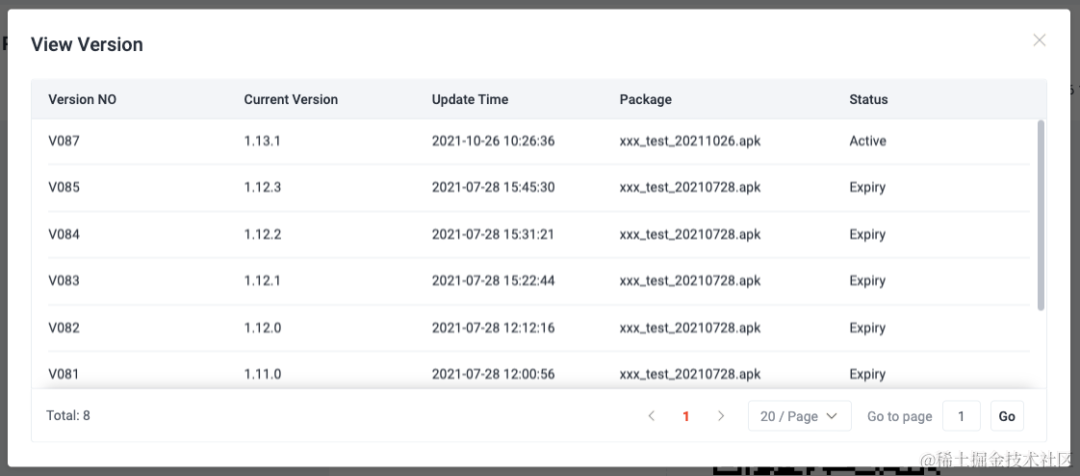Image resolution: width=1080 pixels, height=476 pixels.
Task: Click the Package column header
Action: (646, 100)
